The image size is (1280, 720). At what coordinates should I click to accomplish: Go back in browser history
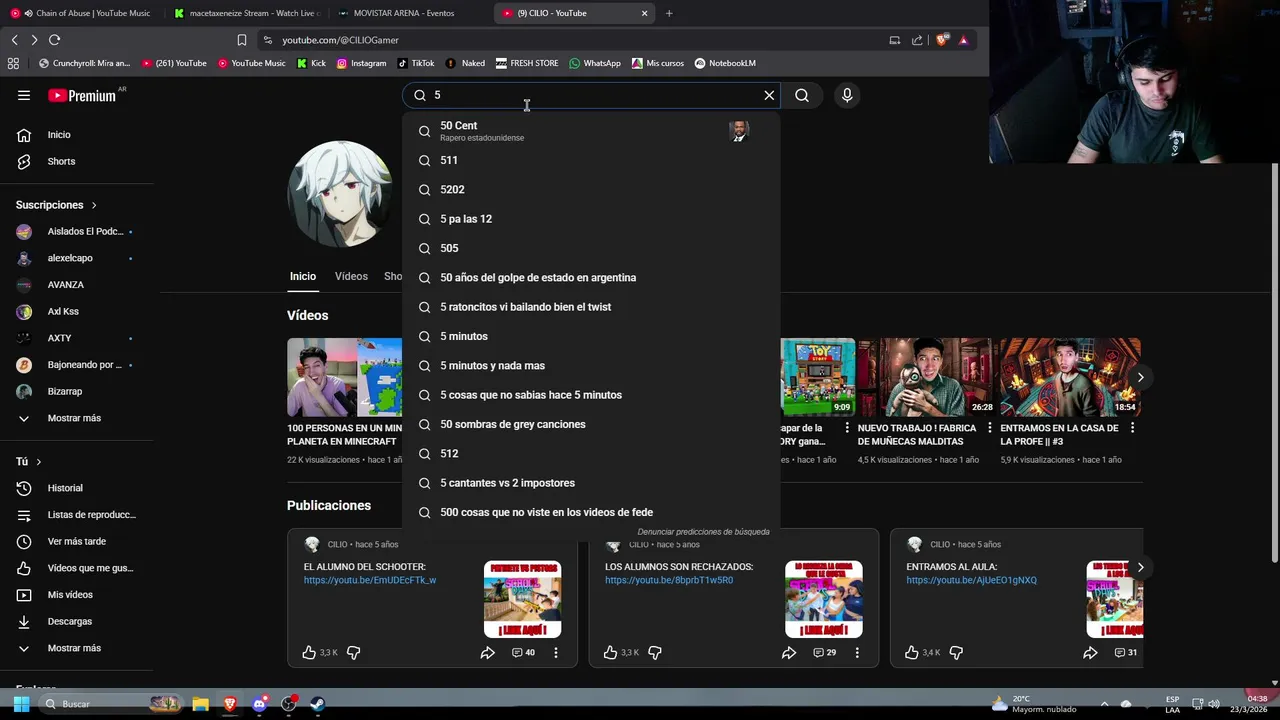pyautogui.click(x=14, y=40)
